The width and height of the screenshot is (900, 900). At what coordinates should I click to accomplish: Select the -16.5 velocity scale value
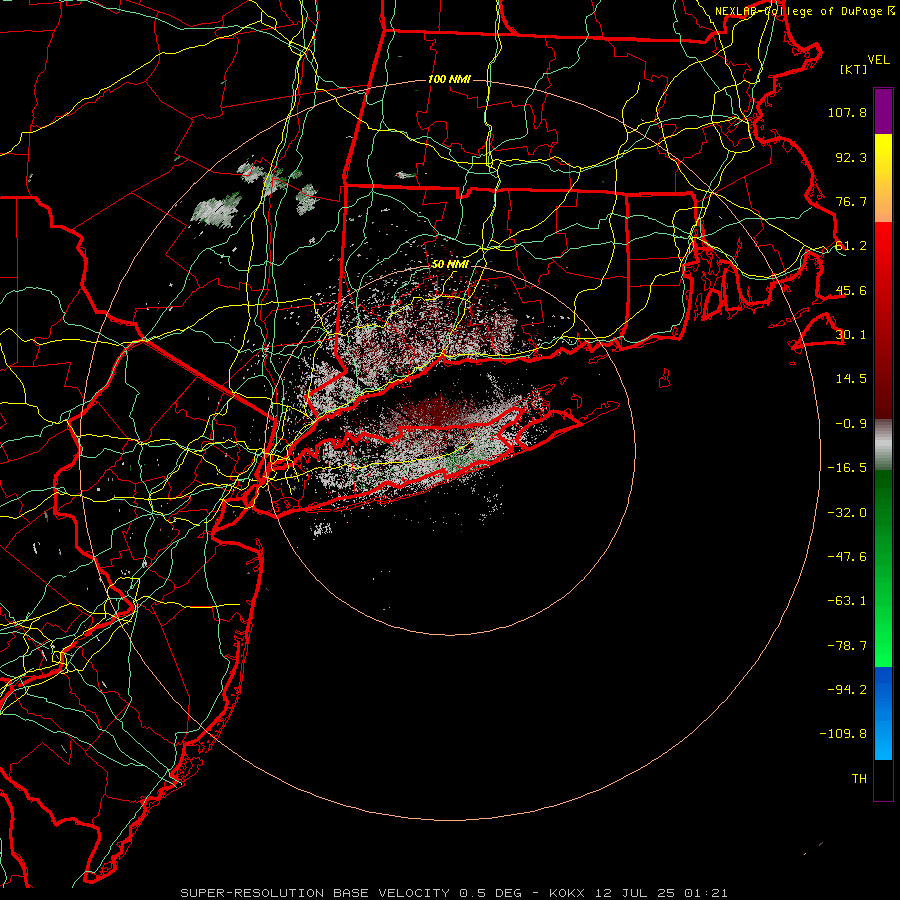pos(847,468)
